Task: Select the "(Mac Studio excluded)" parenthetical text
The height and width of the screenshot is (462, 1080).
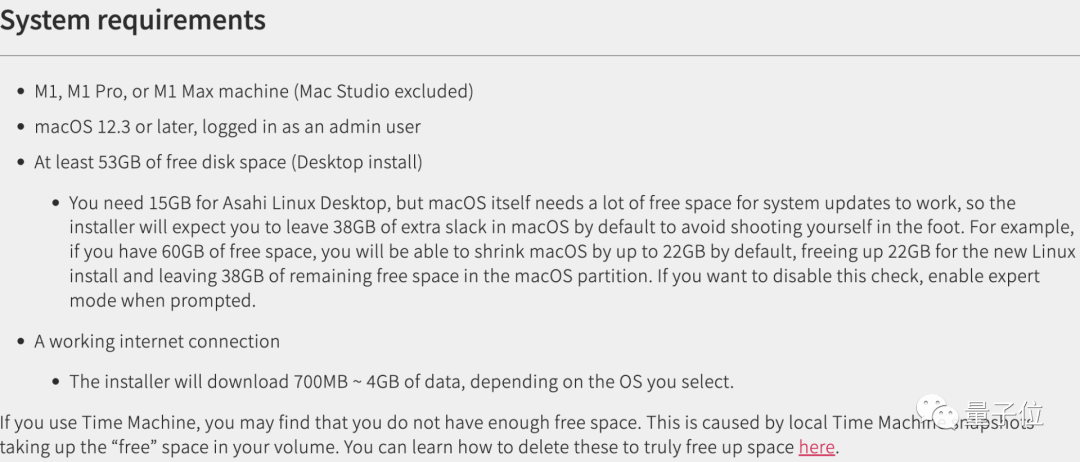Action: (x=384, y=91)
